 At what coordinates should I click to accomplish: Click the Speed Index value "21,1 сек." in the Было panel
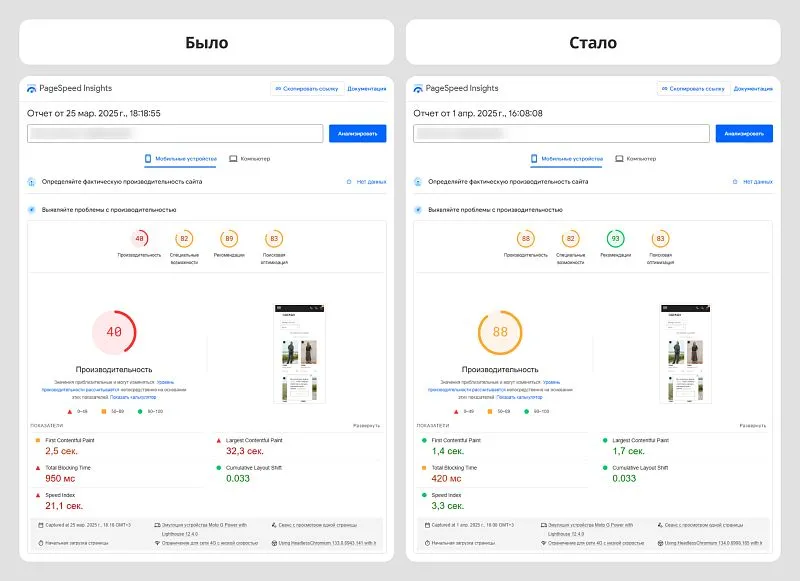point(64,506)
